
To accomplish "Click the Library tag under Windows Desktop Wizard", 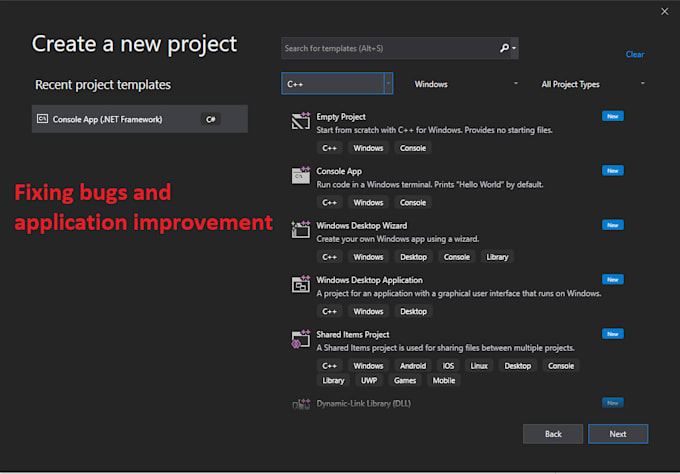I will [497, 257].
